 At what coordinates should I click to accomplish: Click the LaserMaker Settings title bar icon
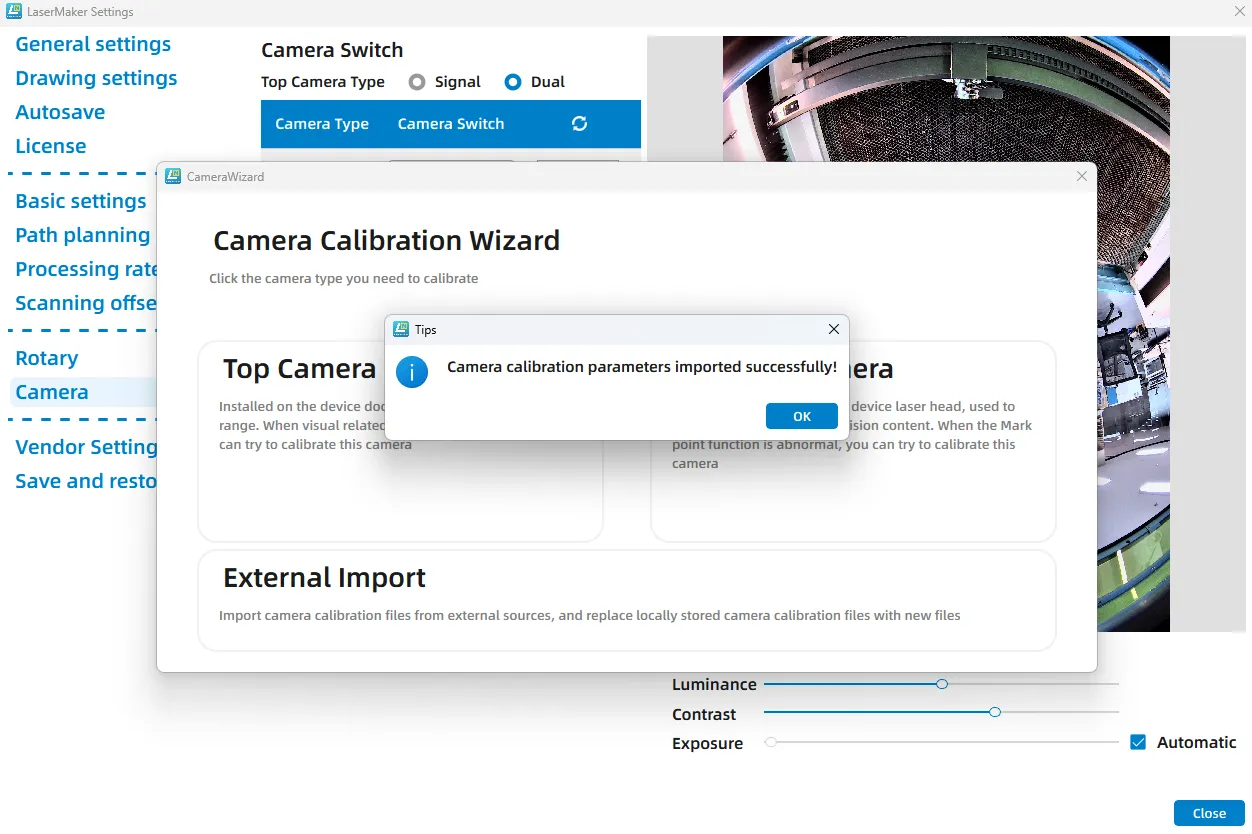(14, 12)
